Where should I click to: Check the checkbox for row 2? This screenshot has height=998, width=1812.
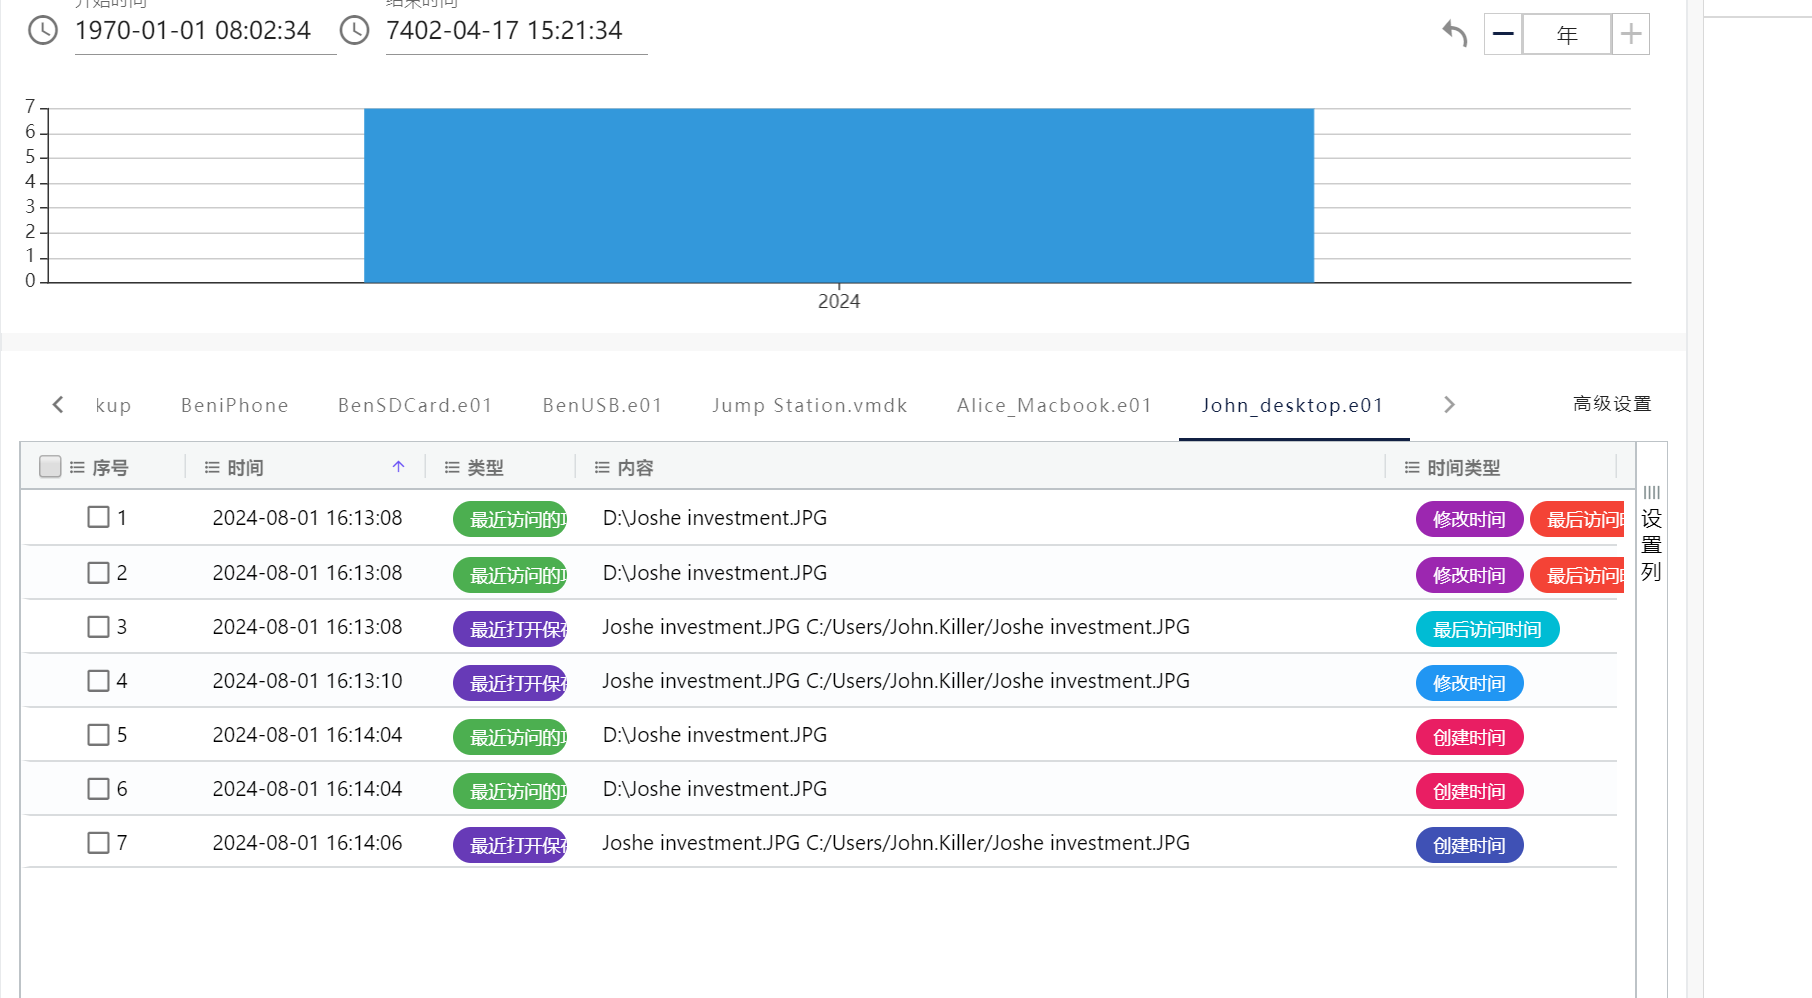pos(98,573)
